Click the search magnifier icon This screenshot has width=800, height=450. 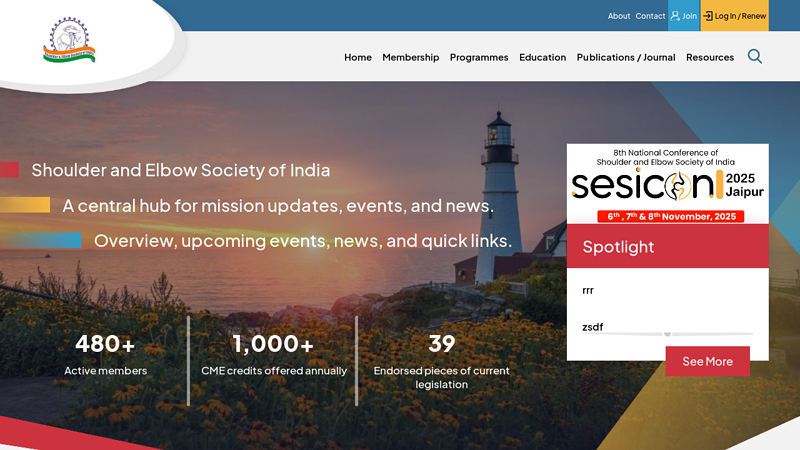click(x=755, y=56)
